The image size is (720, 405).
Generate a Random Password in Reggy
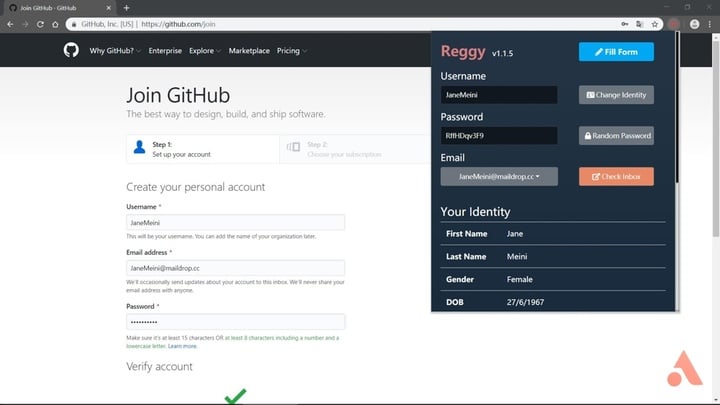pos(616,135)
